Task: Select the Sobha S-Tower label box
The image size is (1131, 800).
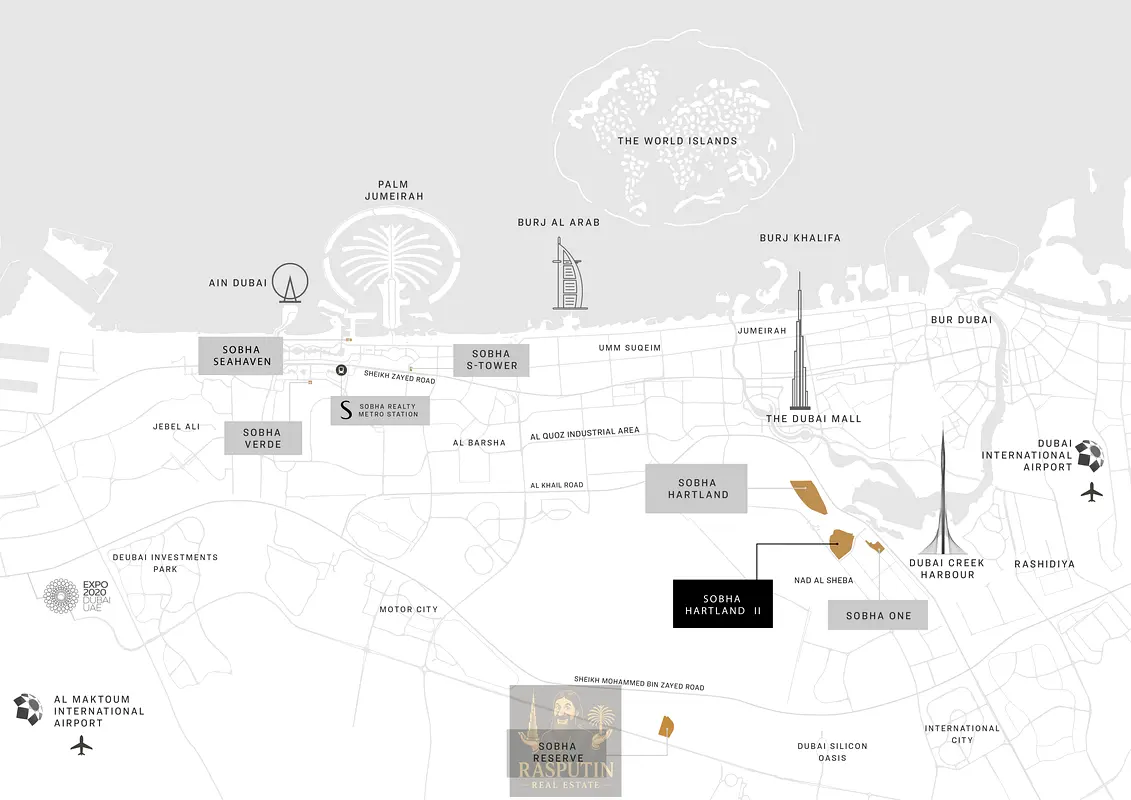Action: pos(491,360)
